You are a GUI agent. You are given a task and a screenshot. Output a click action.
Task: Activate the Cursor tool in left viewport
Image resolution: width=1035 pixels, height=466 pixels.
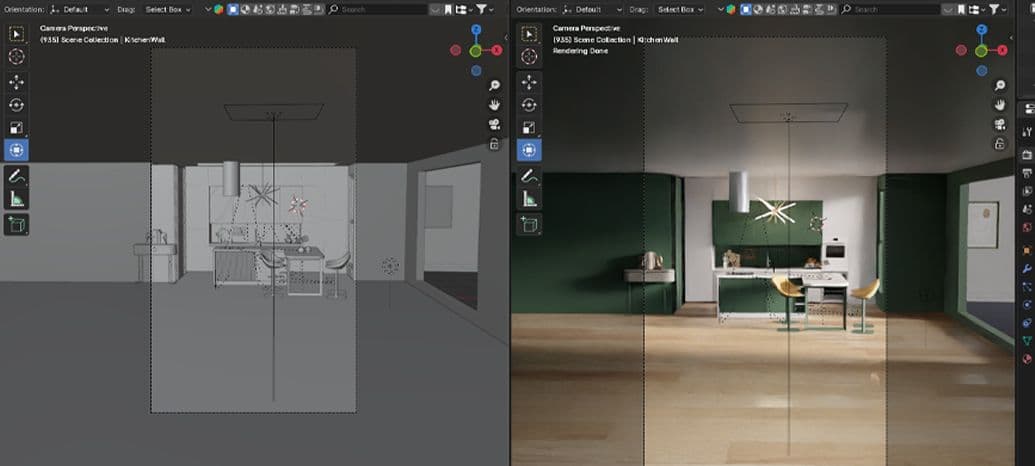[17, 57]
